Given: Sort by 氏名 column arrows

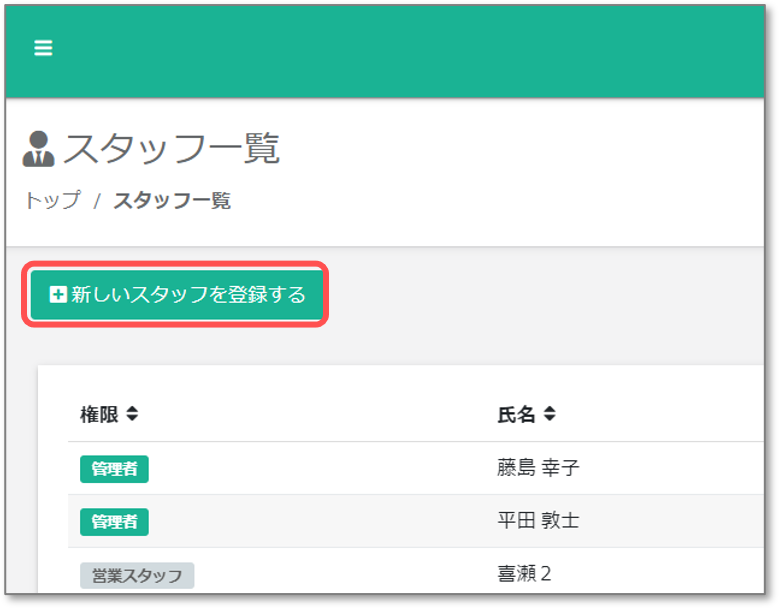Looking at the screenshot, I should point(549,414).
